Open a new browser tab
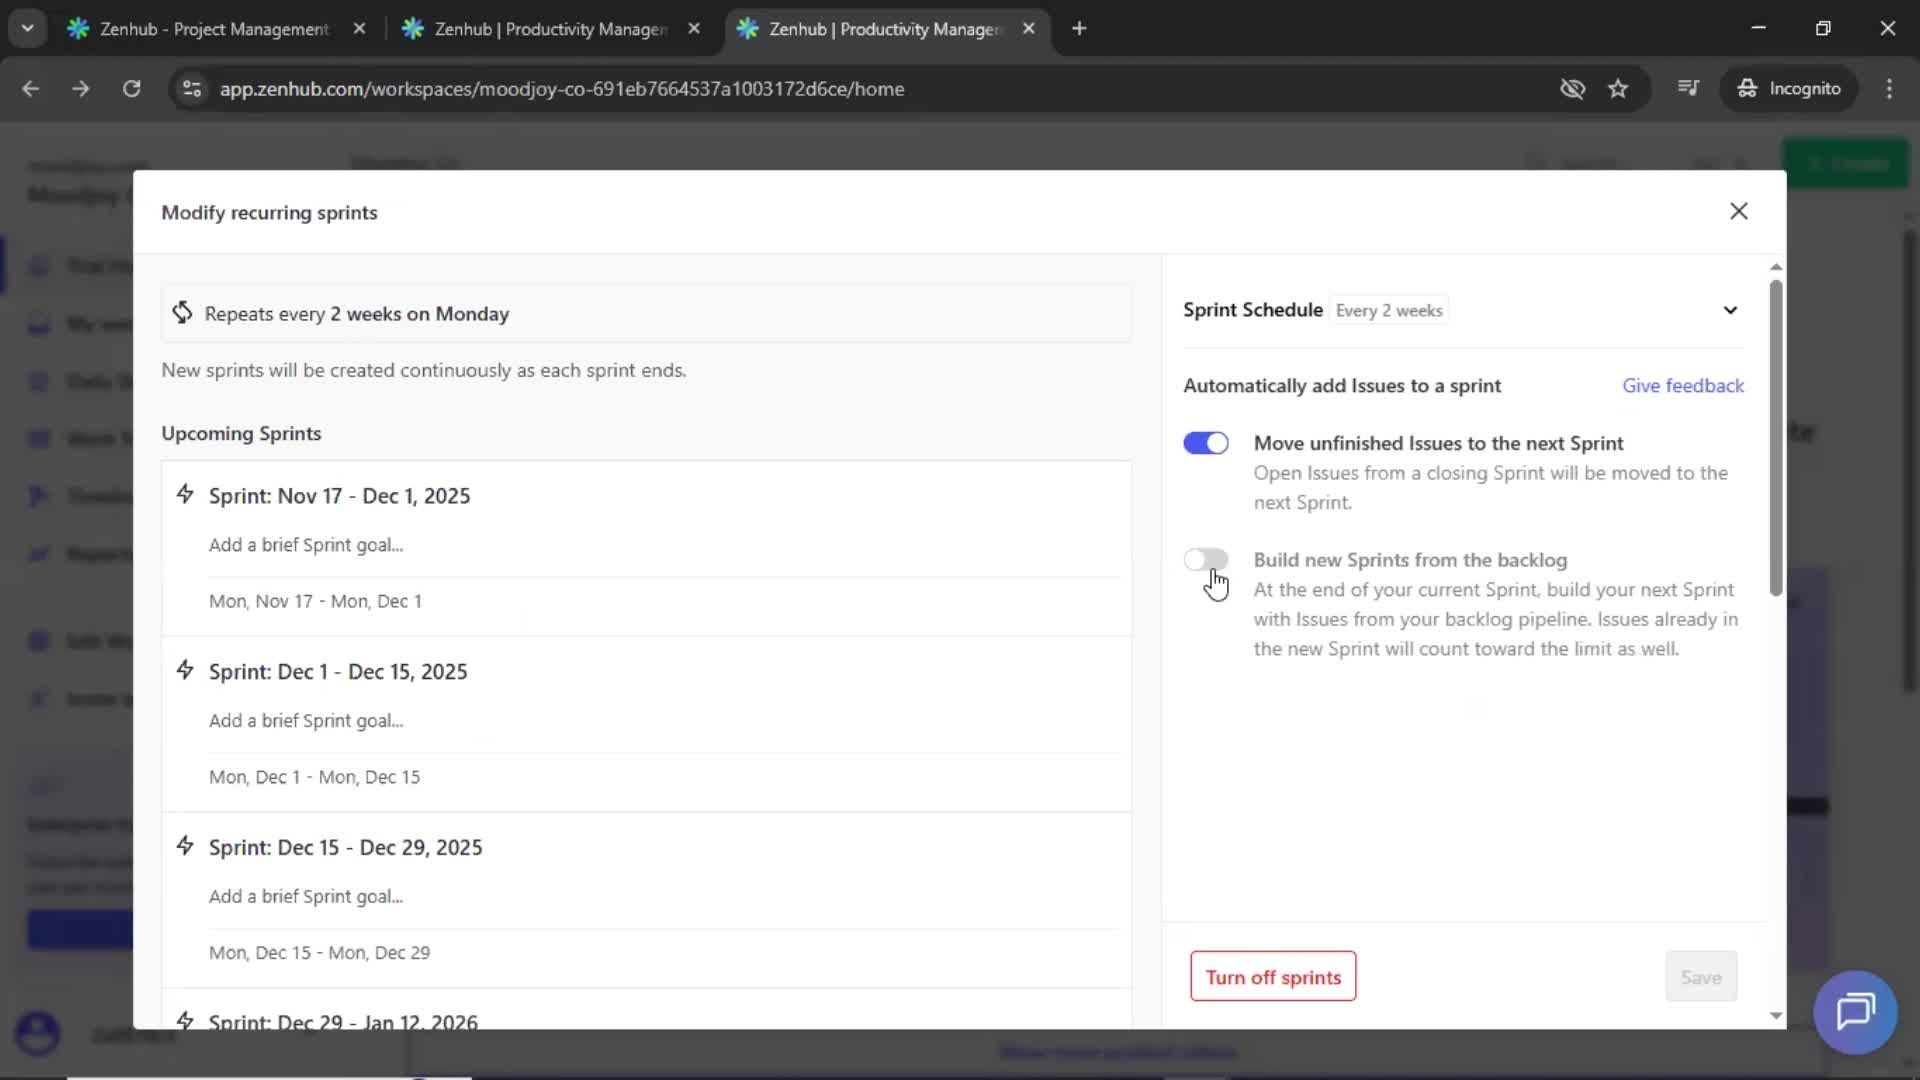The width and height of the screenshot is (1920, 1080). (x=1080, y=29)
